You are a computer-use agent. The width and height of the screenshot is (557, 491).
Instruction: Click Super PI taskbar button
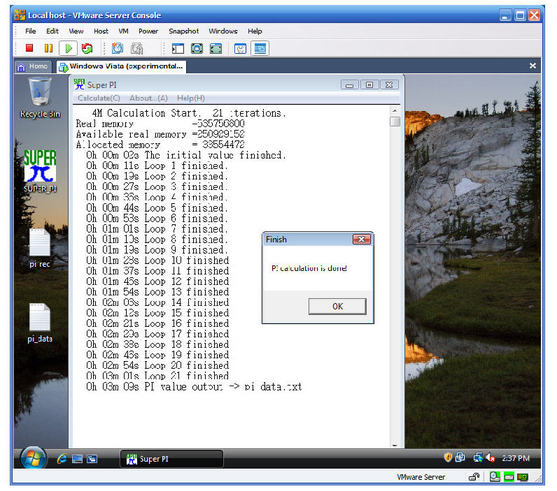pos(171,459)
